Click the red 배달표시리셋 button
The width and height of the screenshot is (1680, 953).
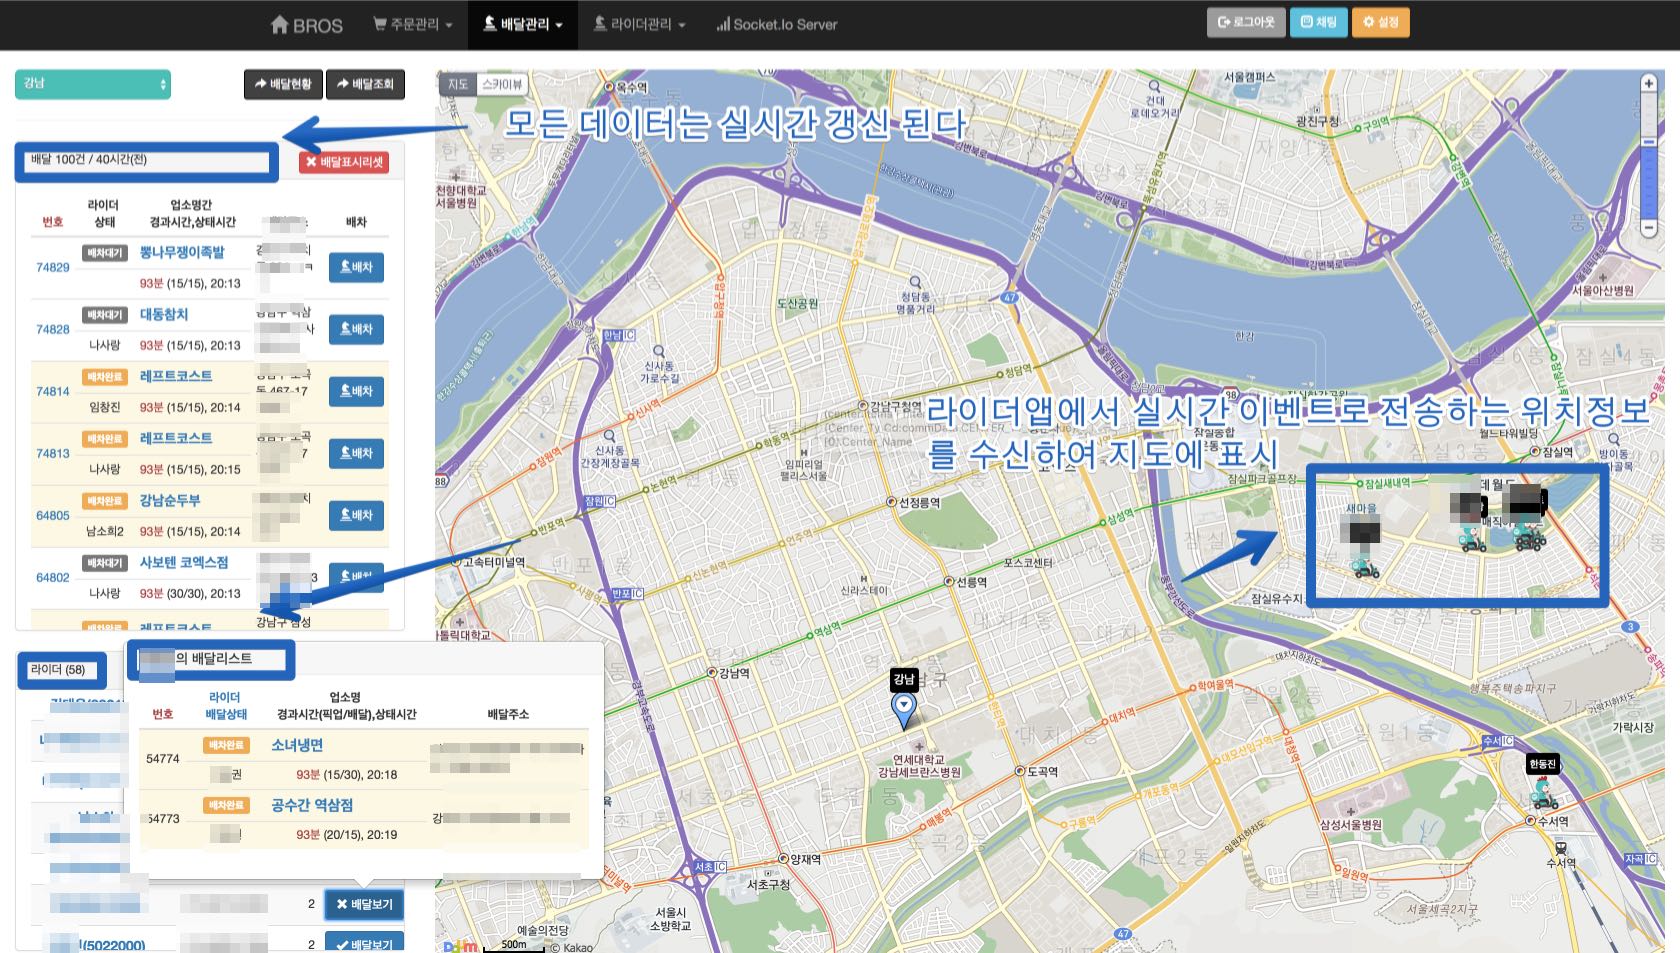(344, 162)
